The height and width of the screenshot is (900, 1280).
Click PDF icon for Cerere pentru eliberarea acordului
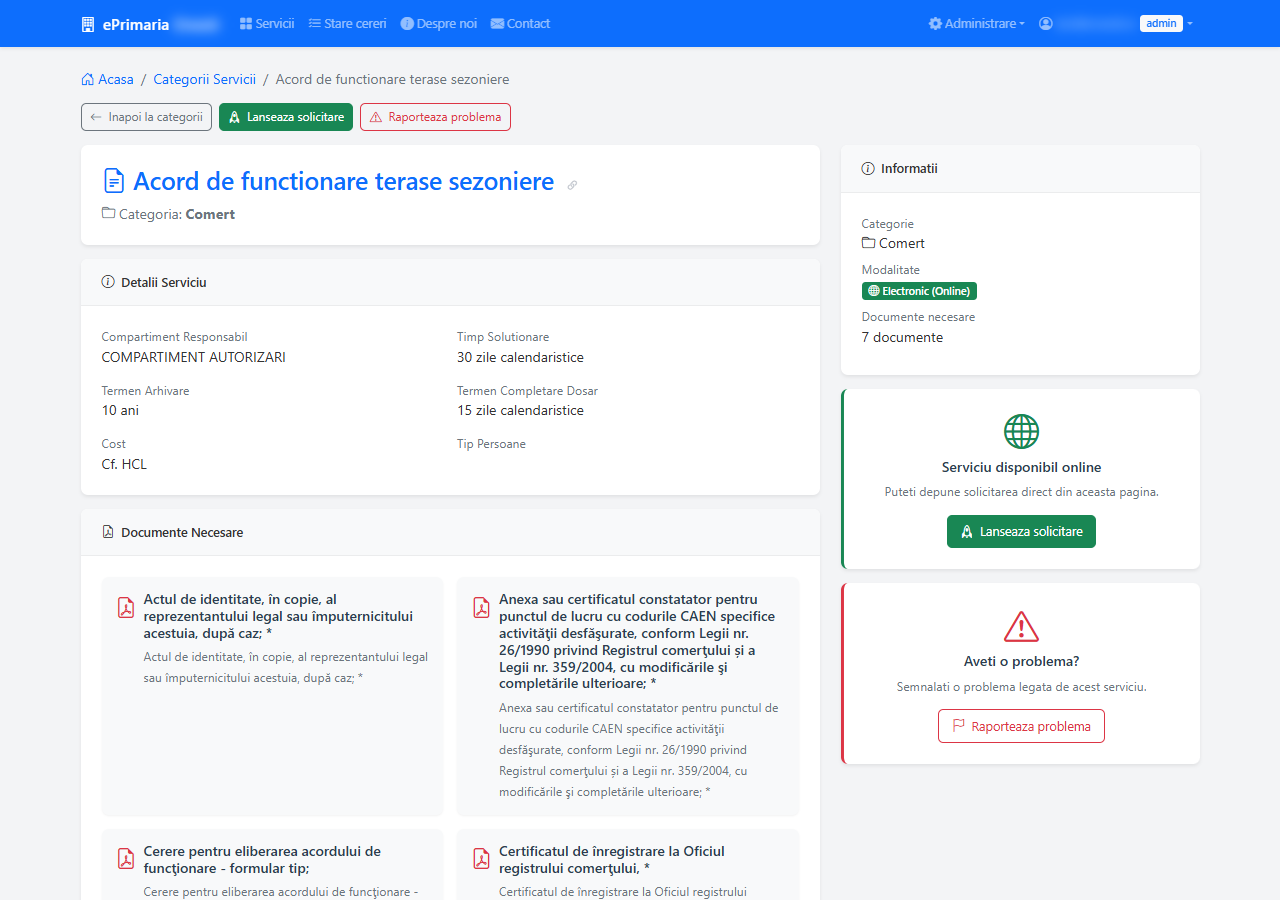tap(126, 860)
